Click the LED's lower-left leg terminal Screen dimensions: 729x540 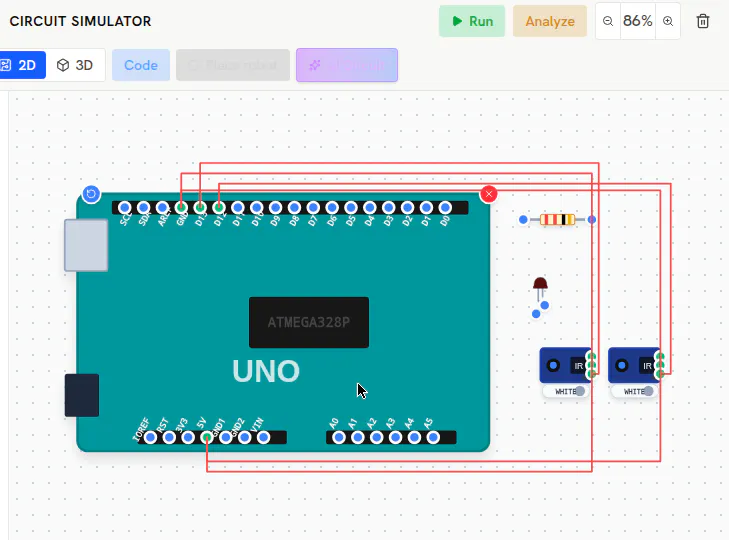(536, 314)
